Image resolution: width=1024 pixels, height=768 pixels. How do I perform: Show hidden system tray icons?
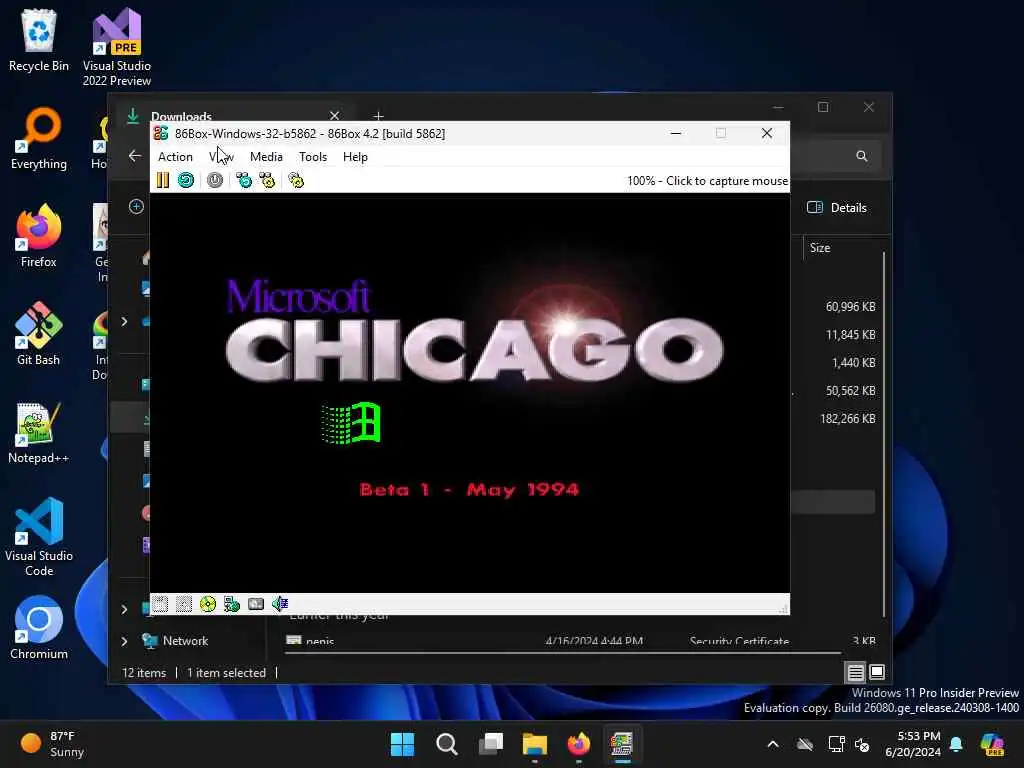[x=773, y=744]
